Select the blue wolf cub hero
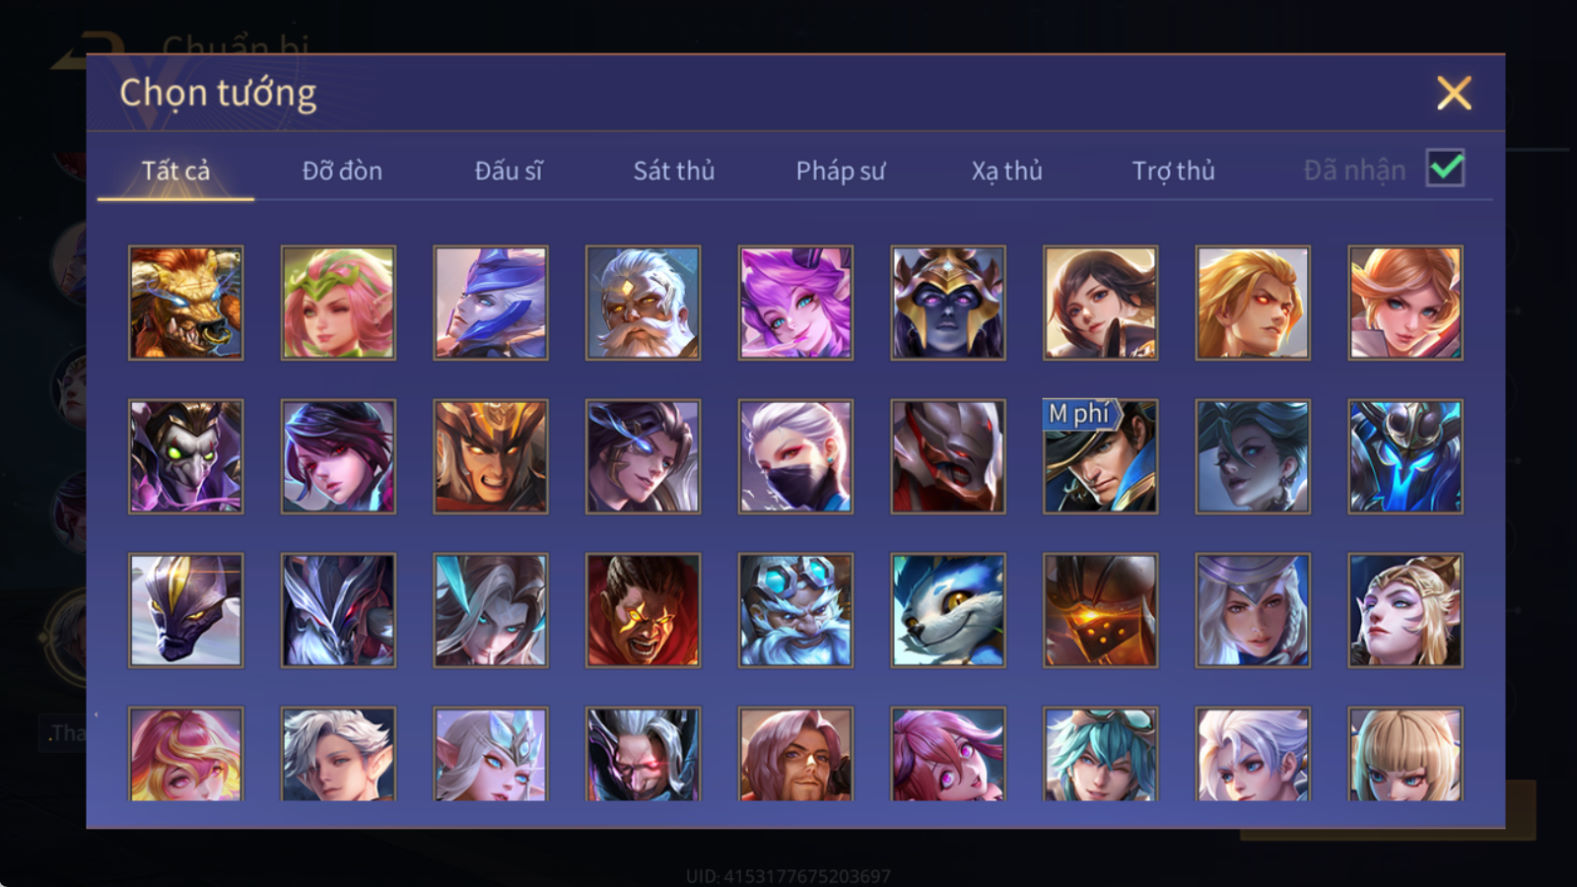This screenshot has width=1577, height=887. 948,610
